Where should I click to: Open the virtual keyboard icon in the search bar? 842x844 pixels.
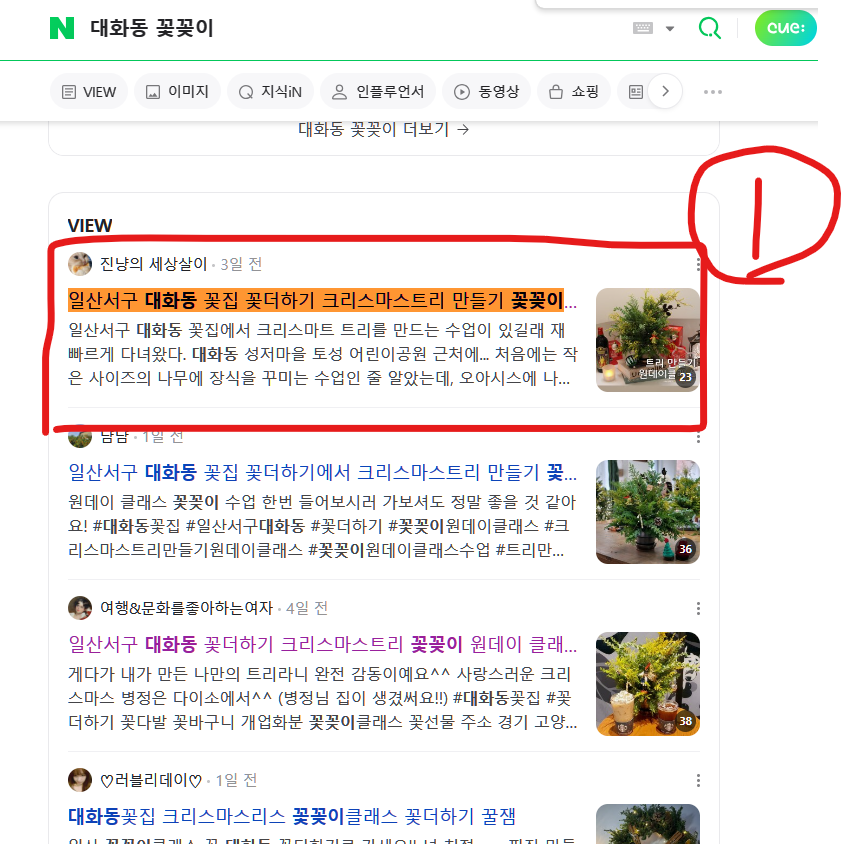pos(642,28)
